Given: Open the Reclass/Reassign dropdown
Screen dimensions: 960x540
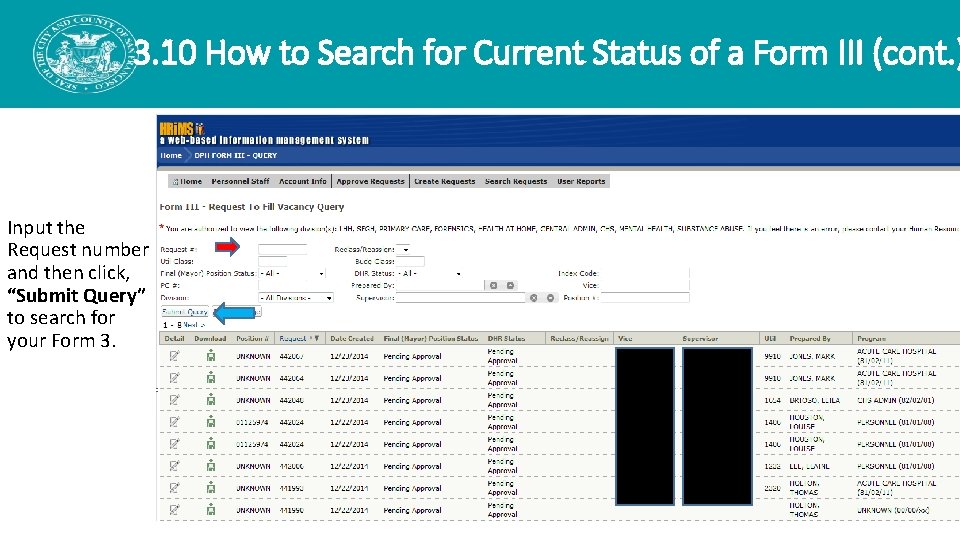Looking at the screenshot, I should coord(403,249).
